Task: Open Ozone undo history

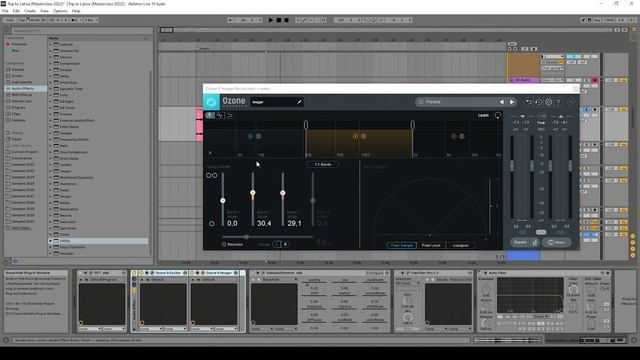Action: coord(538,102)
